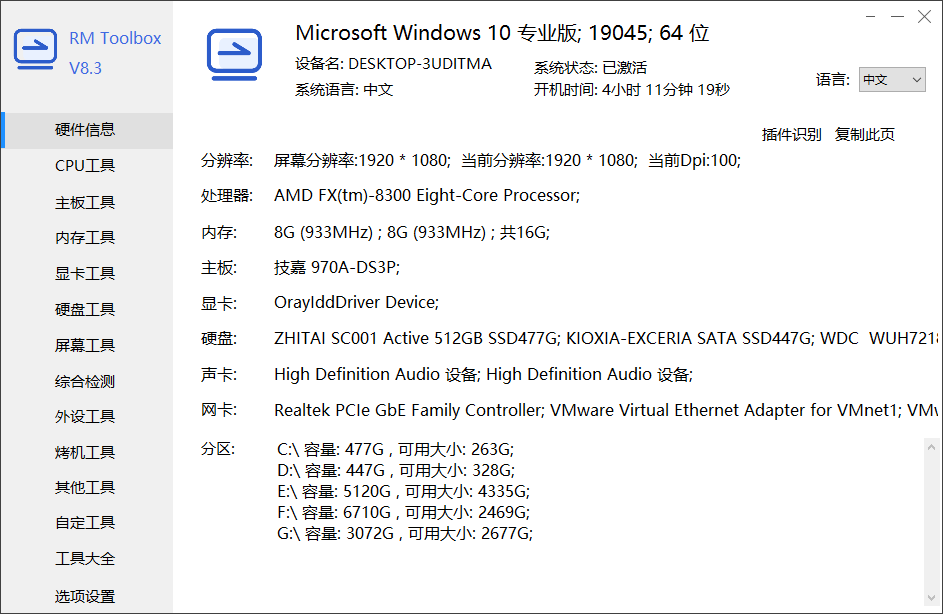Viewport: 943px width, 614px height.
Task: Click 插件识别 plugin detection link
Action: coord(791,134)
